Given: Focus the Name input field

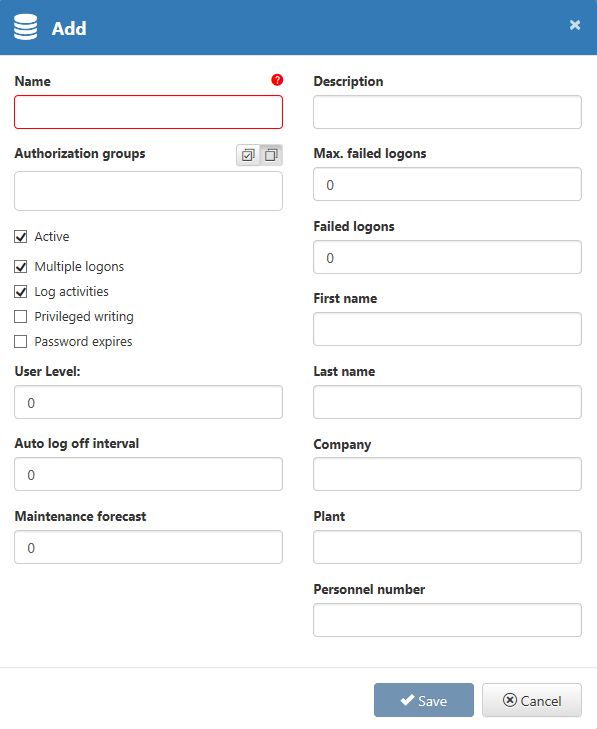Looking at the screenshot, I should pyautogui.click(x=148, y=112).
